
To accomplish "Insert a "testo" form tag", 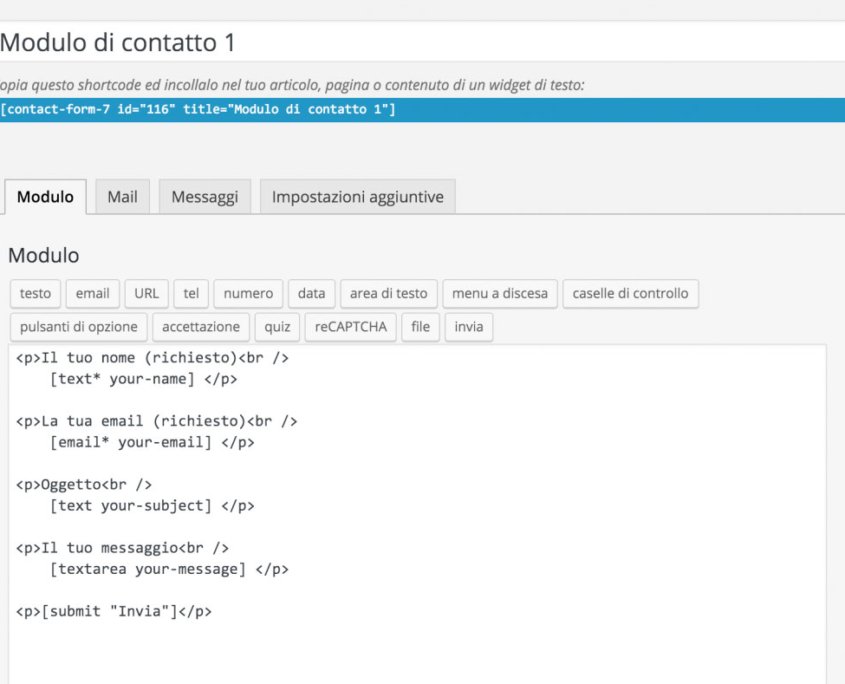I will 34,293.
